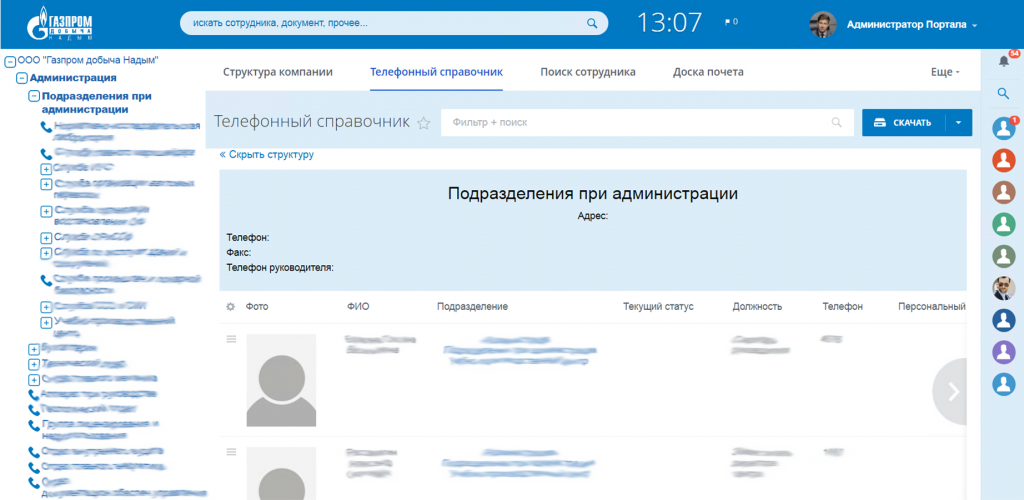Open the Доска почета tab
This screenshot has width=1024, height=500.
pyautogui.click(x=708, y=72)
